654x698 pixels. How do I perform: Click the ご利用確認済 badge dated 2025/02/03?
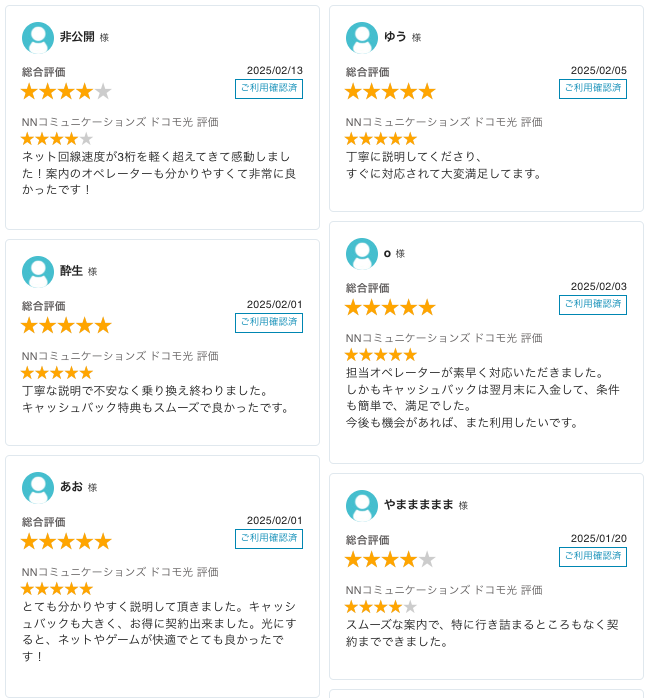click(593, 304)
